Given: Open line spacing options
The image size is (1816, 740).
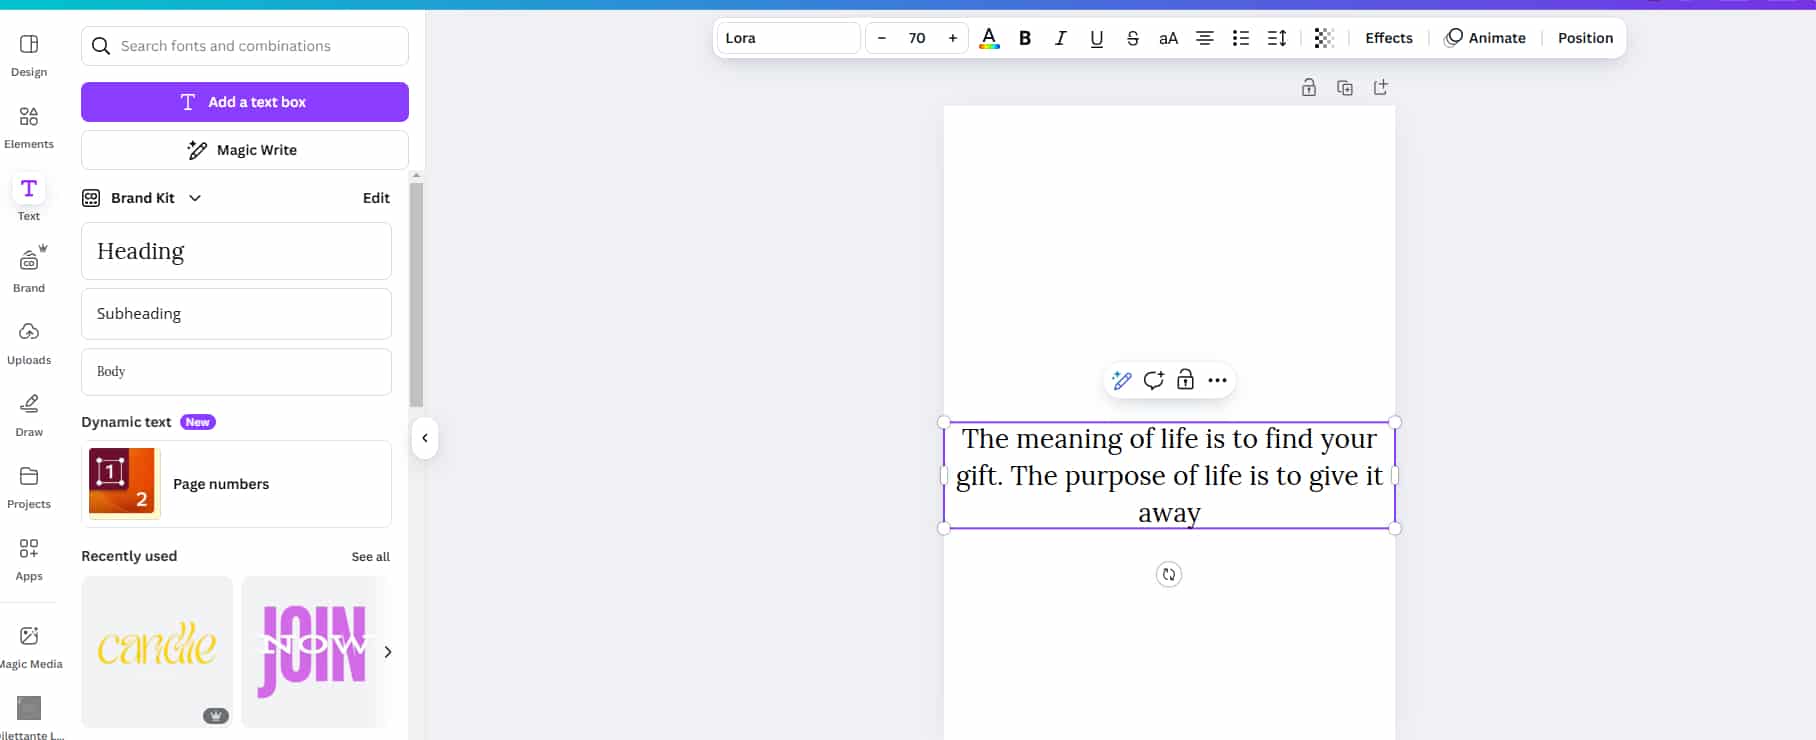Looking at the screenshot, I should (1277, 38).
